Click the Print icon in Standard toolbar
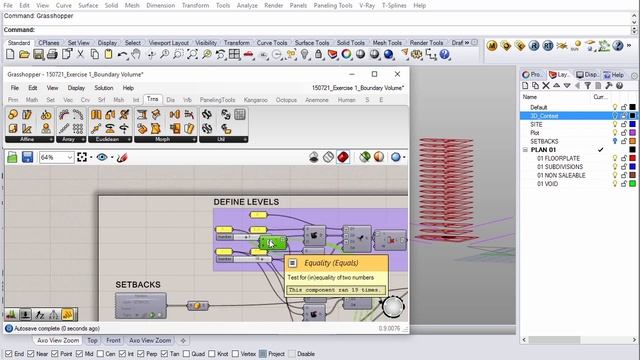Viewport: 640px width, 360px height. coord(52,54)
